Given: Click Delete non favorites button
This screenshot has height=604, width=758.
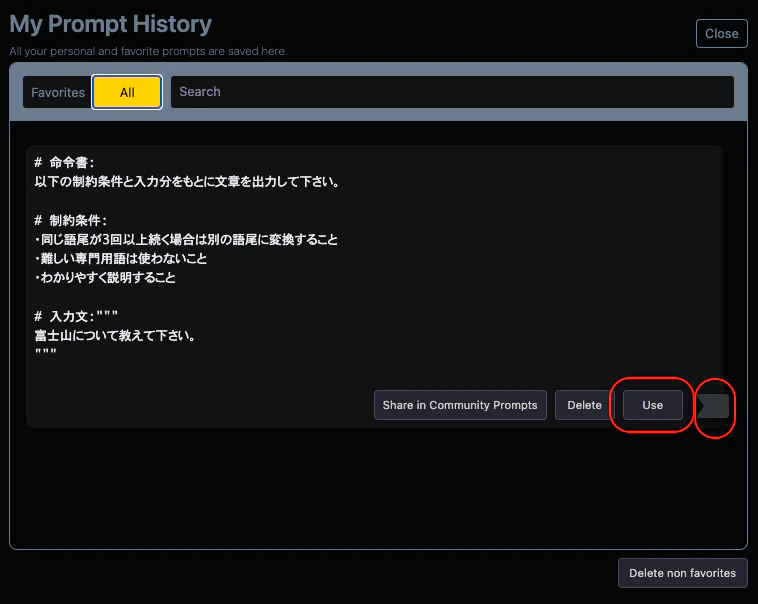Looking at the screenshot, I should tap(682, 573).
